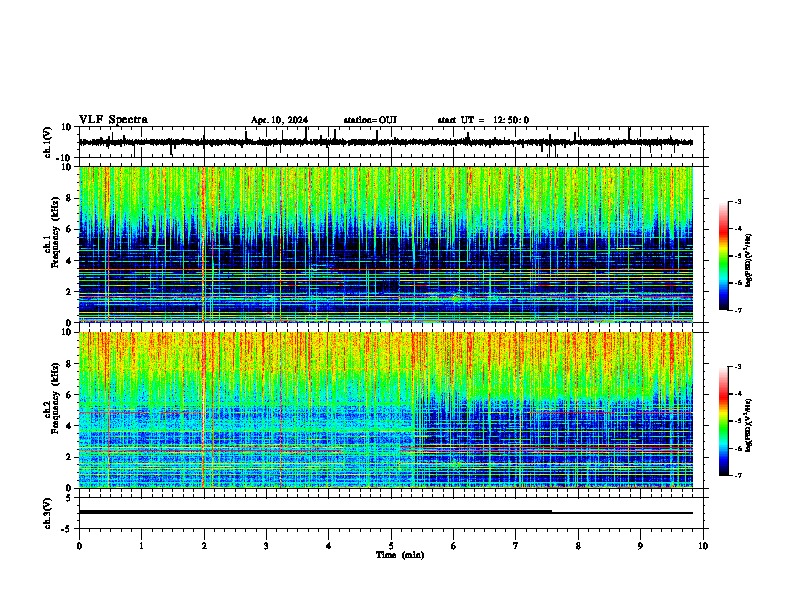Select the "ch.3(V)" axis label
Screen dimensions: 792x612
click(48, 513)
